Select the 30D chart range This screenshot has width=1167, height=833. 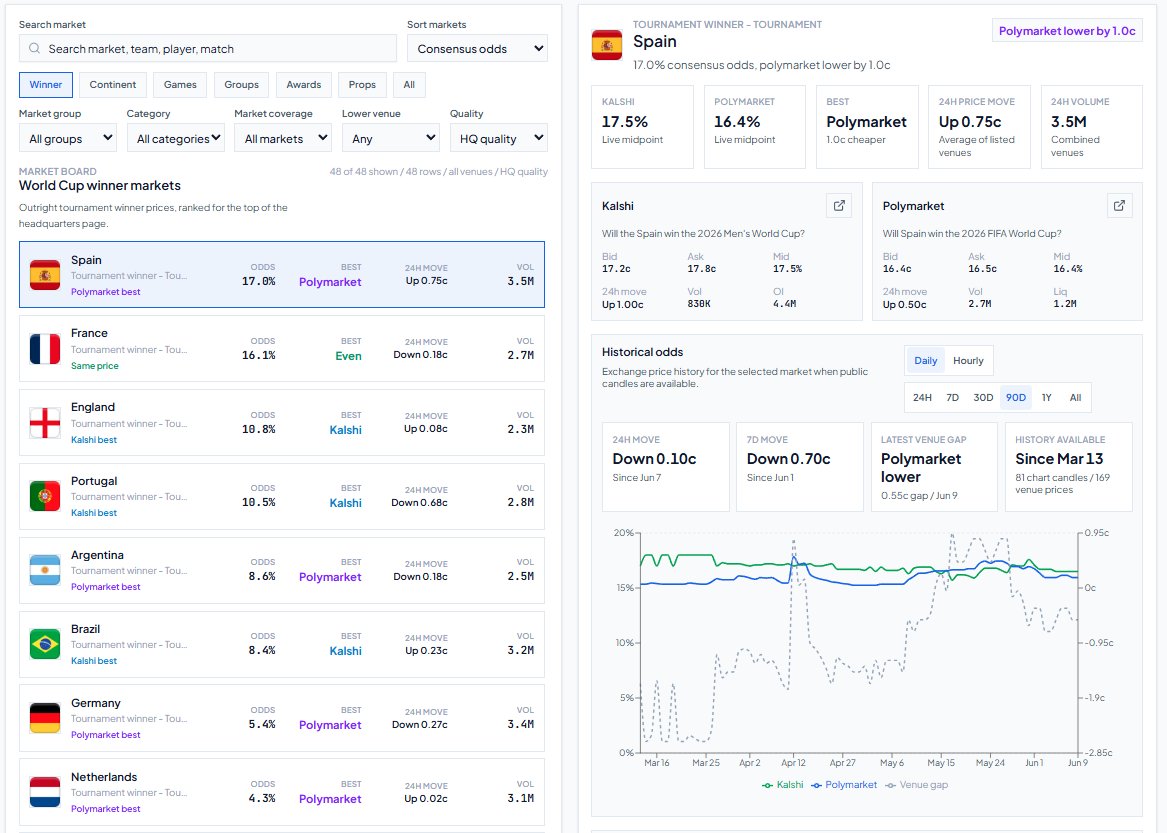(983, 398)
